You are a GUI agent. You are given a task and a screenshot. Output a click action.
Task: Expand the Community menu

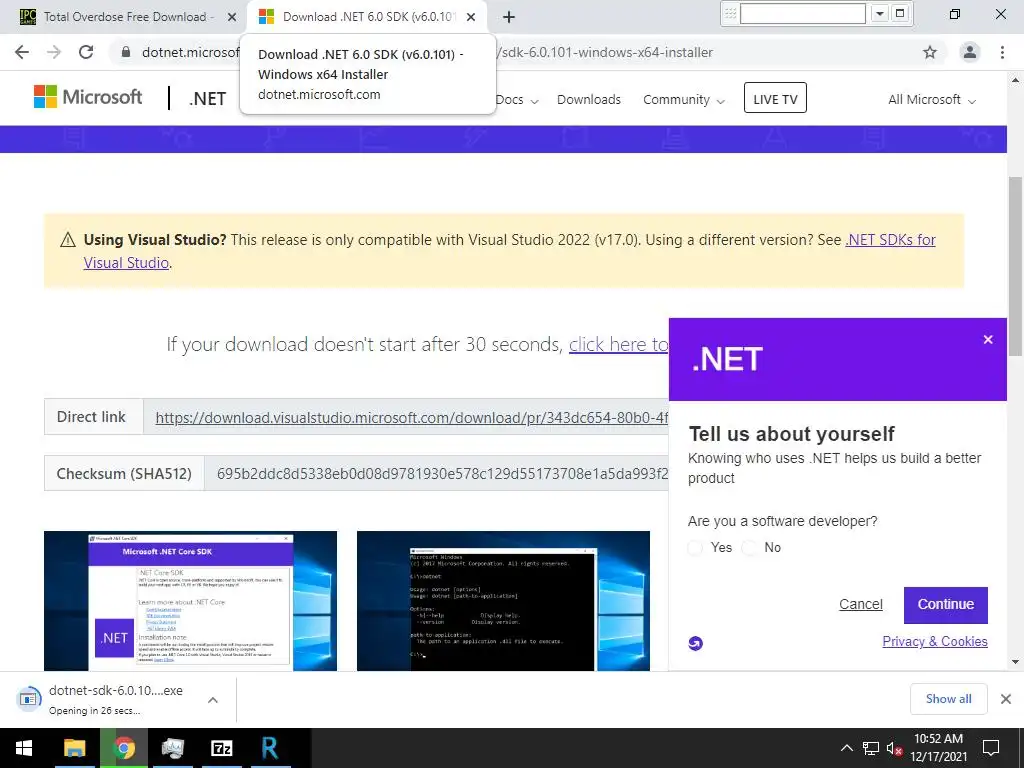tap(684, 100)
